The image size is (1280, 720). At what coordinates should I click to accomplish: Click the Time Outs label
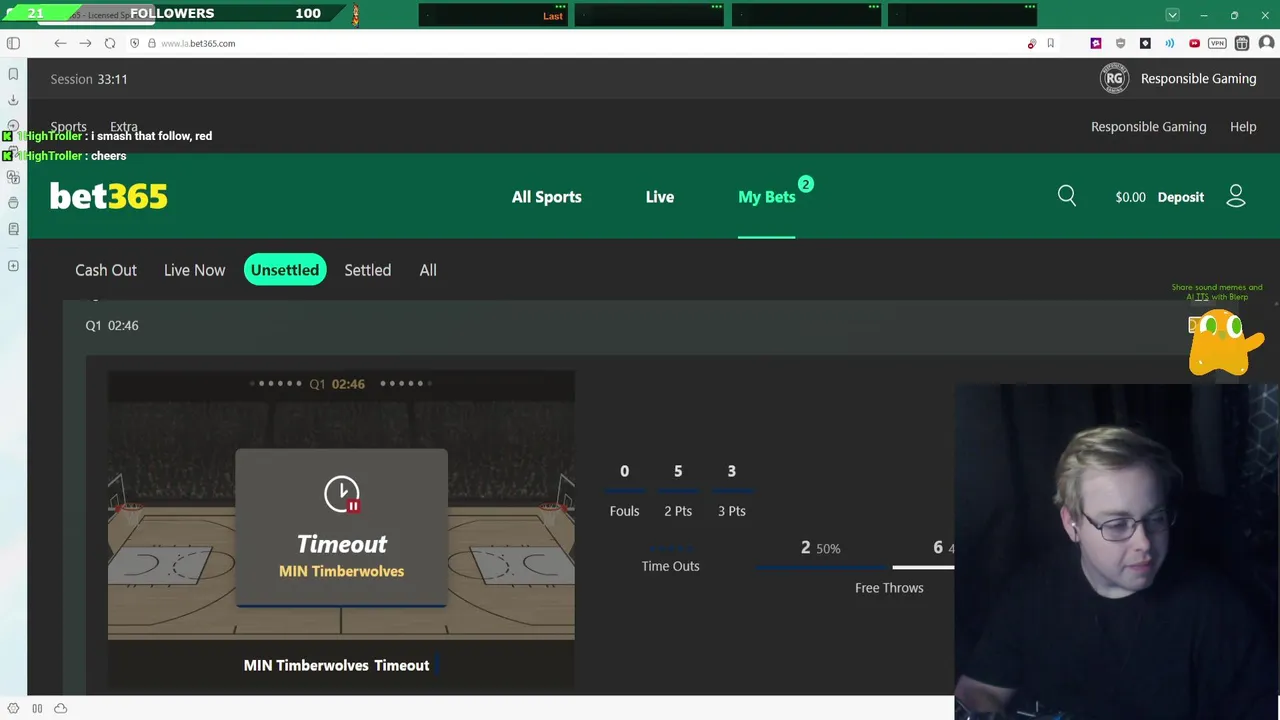coord(670,566)
